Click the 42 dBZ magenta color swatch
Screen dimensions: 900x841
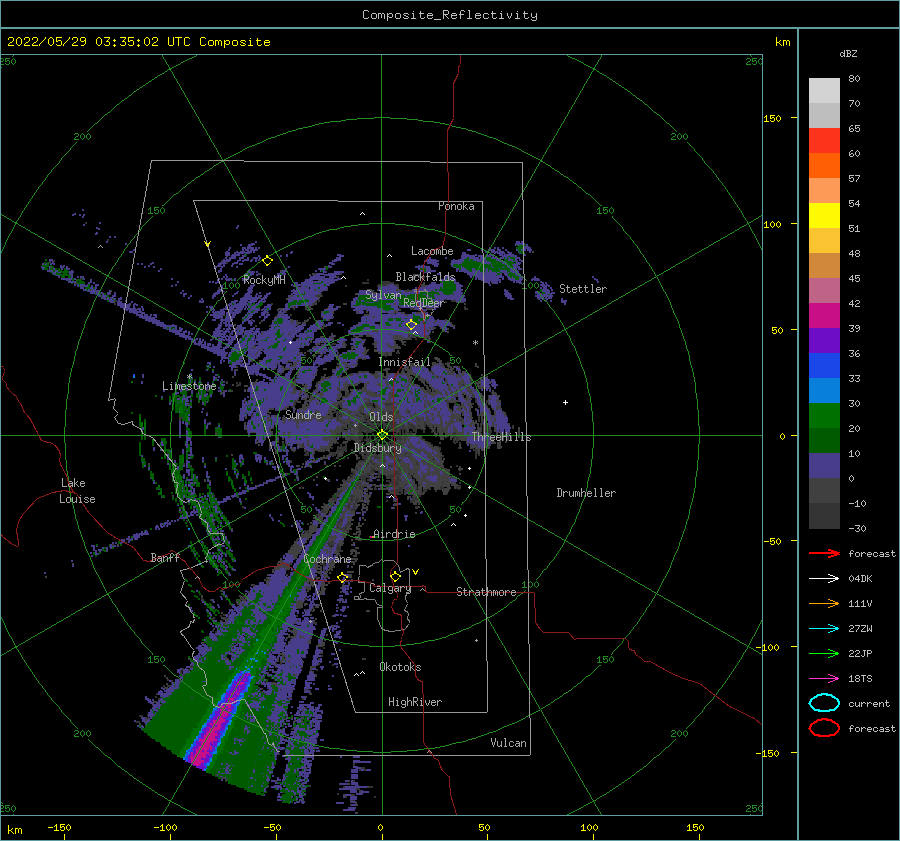824,315
